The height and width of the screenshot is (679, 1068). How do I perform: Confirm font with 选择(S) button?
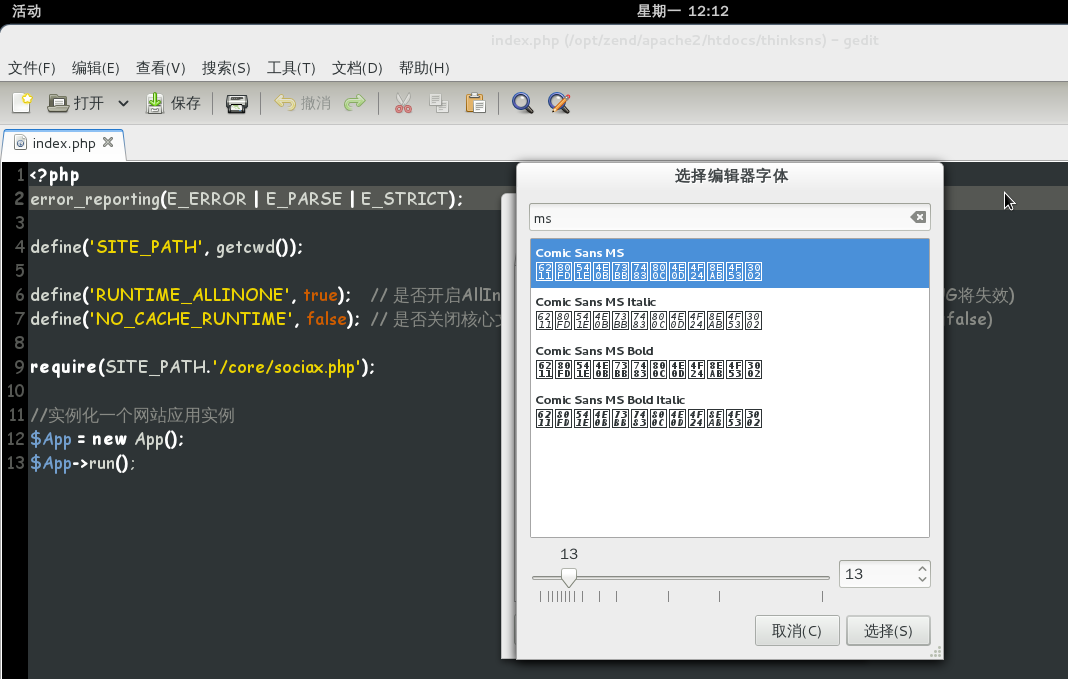click(888, 631)
